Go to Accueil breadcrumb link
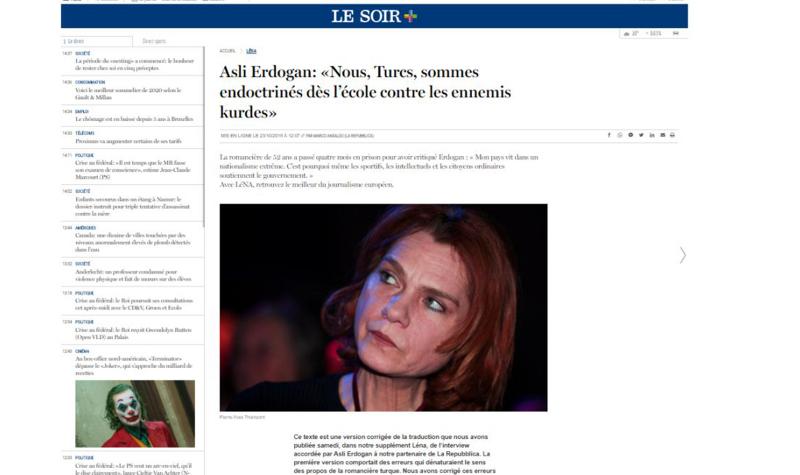800x475 pixels. 228,51
